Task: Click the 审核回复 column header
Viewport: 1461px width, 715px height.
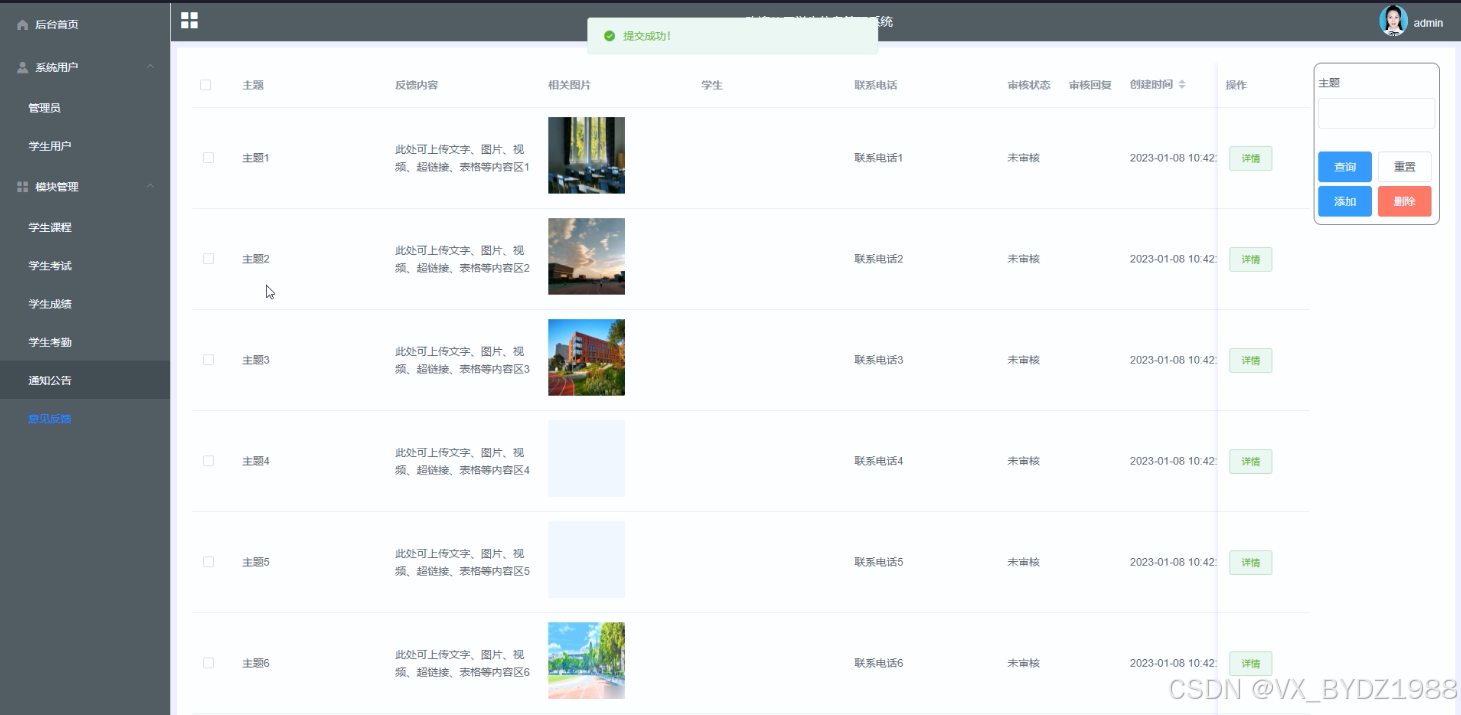Action: (x=1090, y=85)
